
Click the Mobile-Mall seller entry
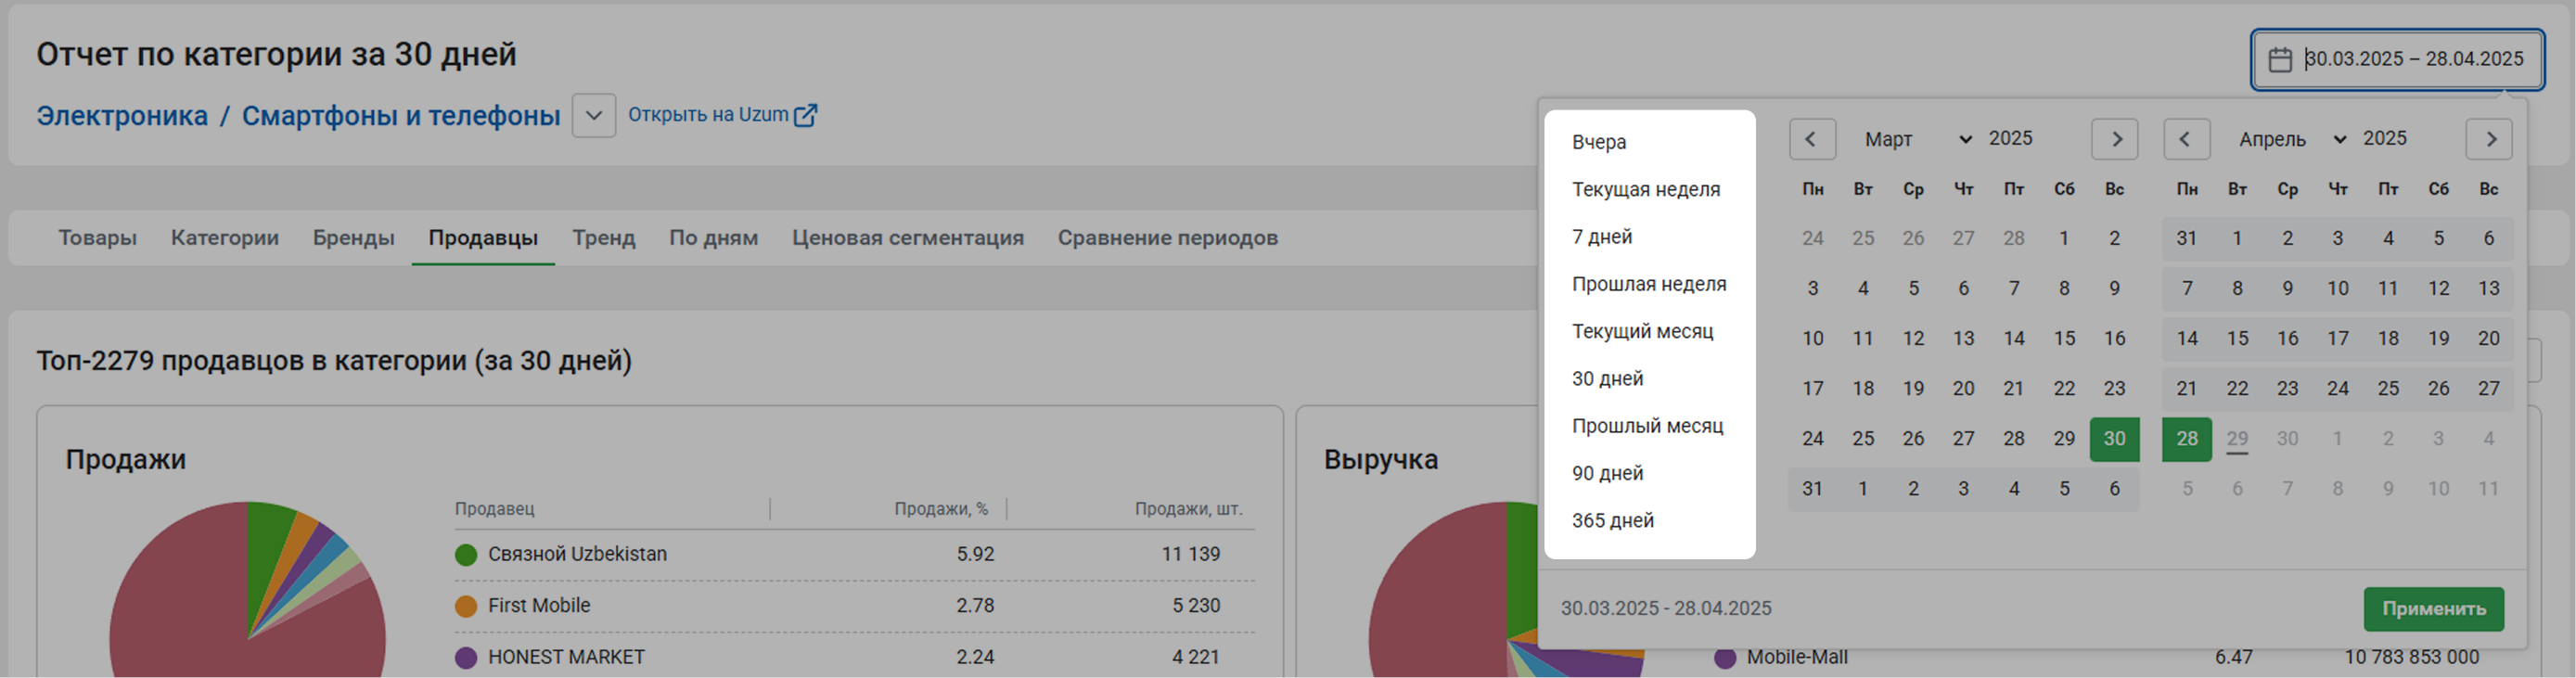1796,658
